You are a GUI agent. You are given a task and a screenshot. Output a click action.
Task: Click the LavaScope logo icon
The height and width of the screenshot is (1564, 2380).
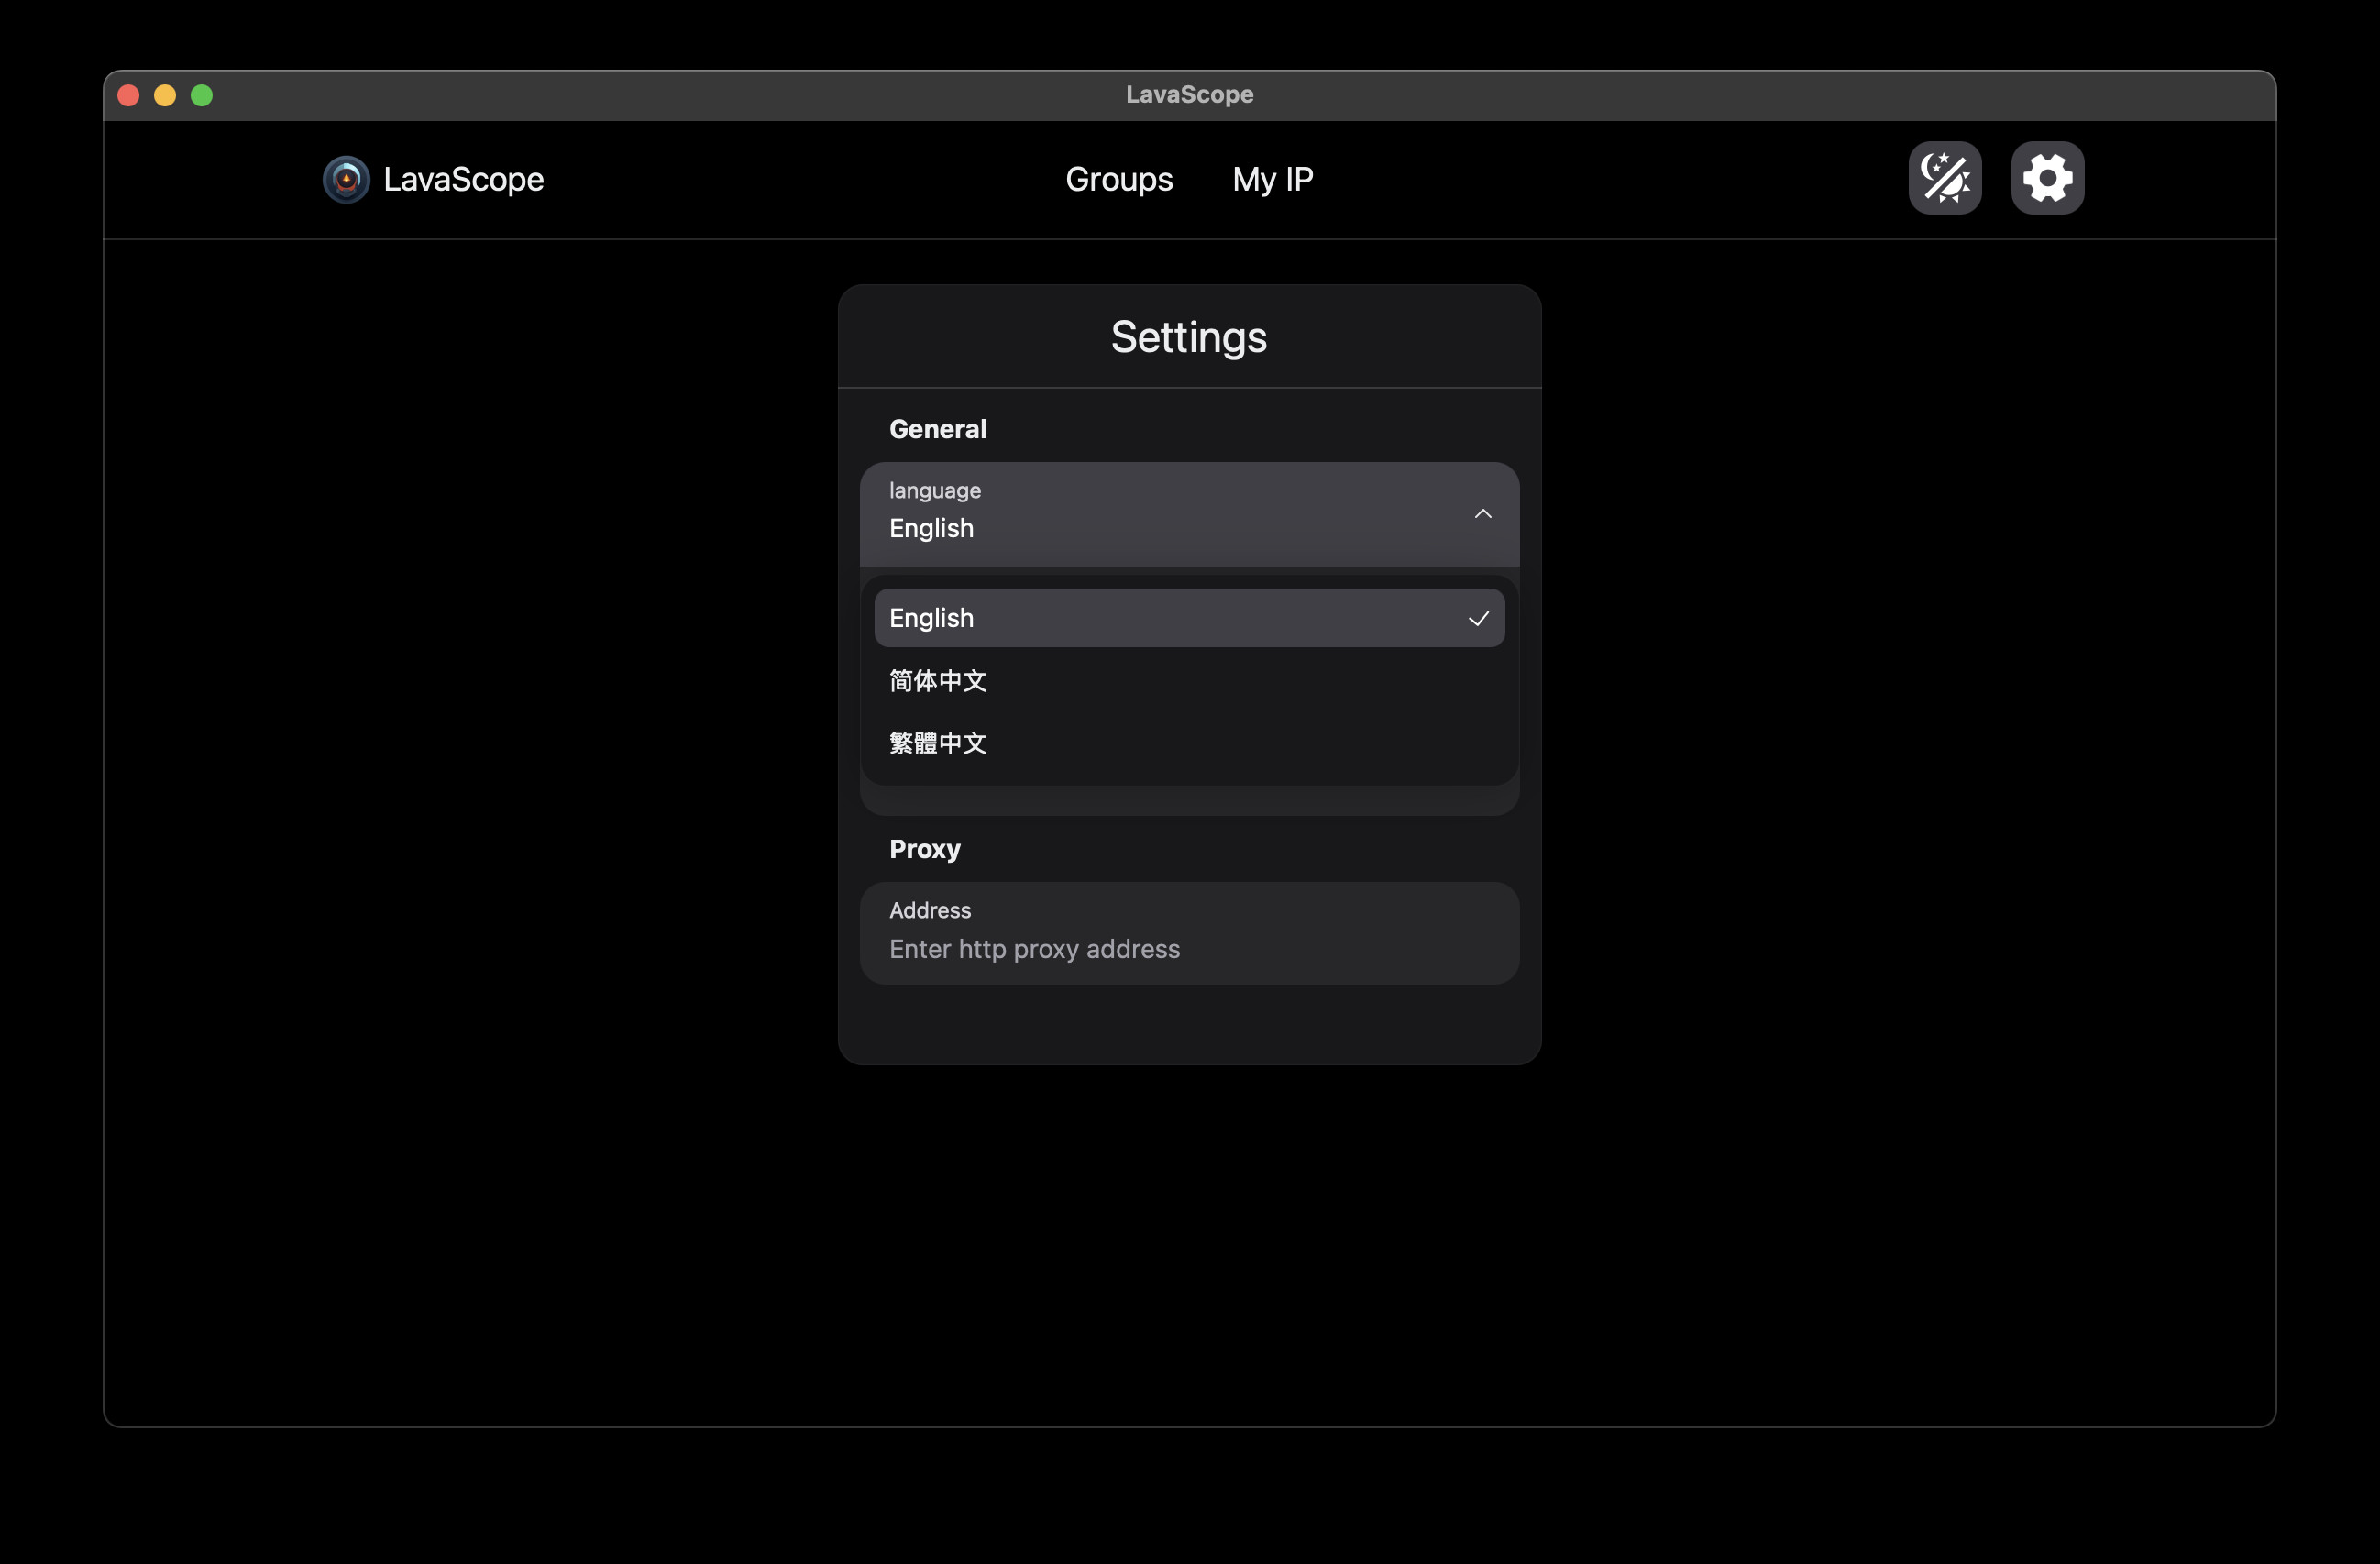346,179
